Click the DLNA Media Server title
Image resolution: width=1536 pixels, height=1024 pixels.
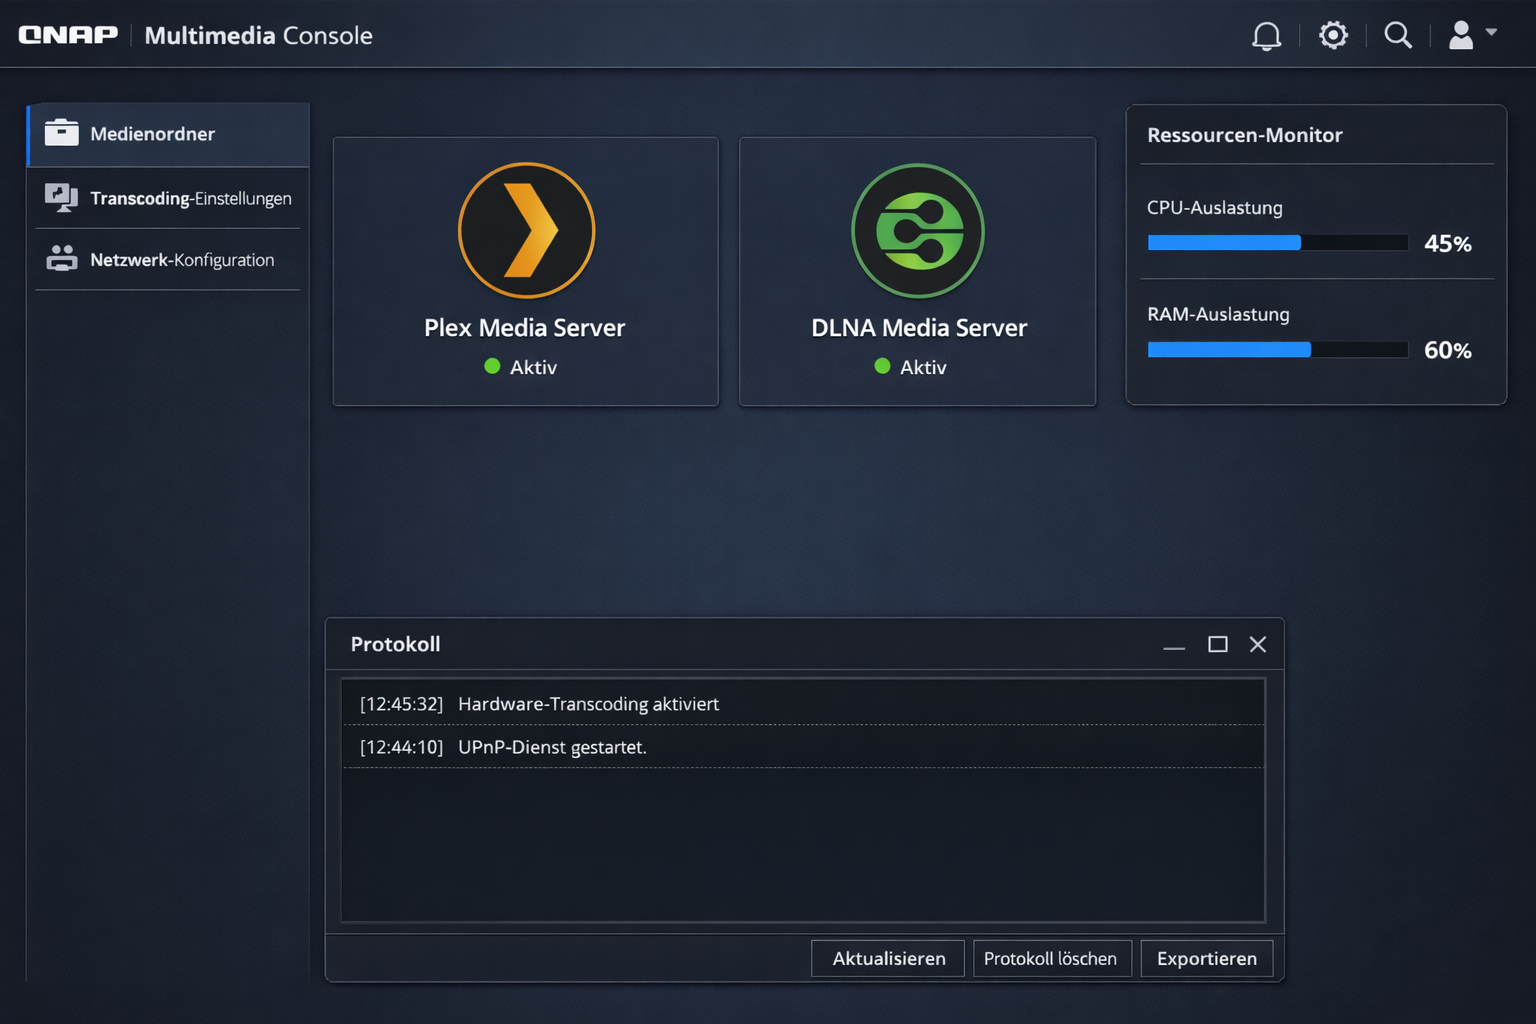click(919, 328)
